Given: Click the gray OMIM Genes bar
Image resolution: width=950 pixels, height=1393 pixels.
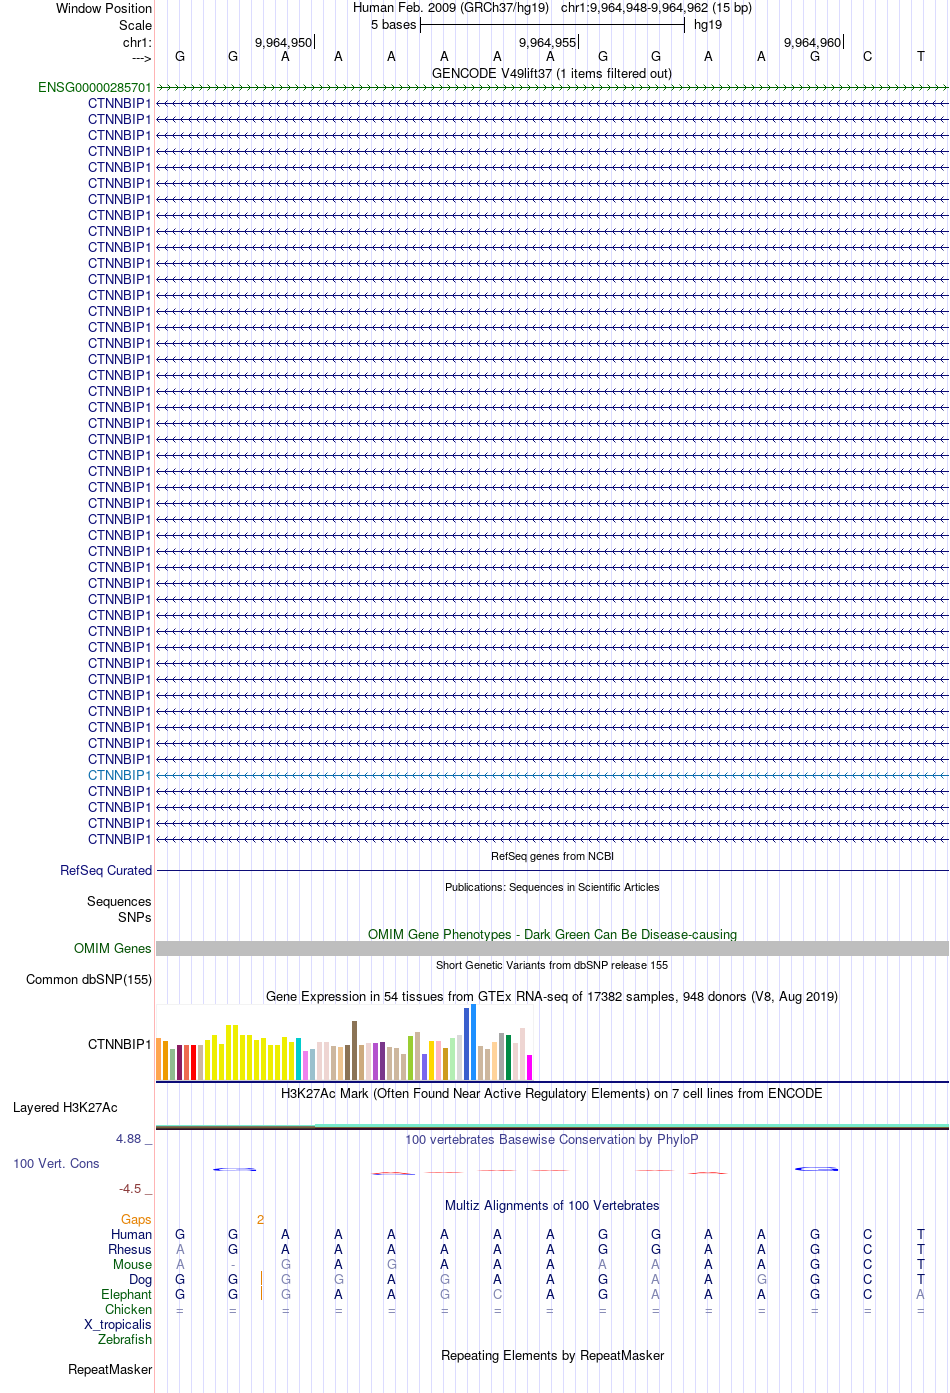Looking at the screenshot, I should click(552, 948).
